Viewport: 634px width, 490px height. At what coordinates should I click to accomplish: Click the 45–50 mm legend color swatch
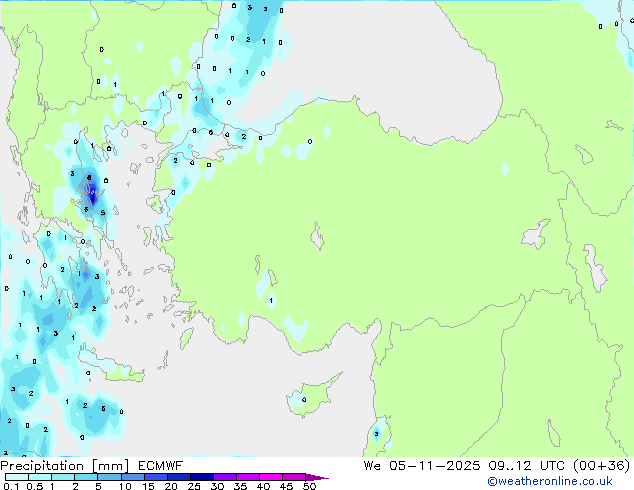(294, 477)
